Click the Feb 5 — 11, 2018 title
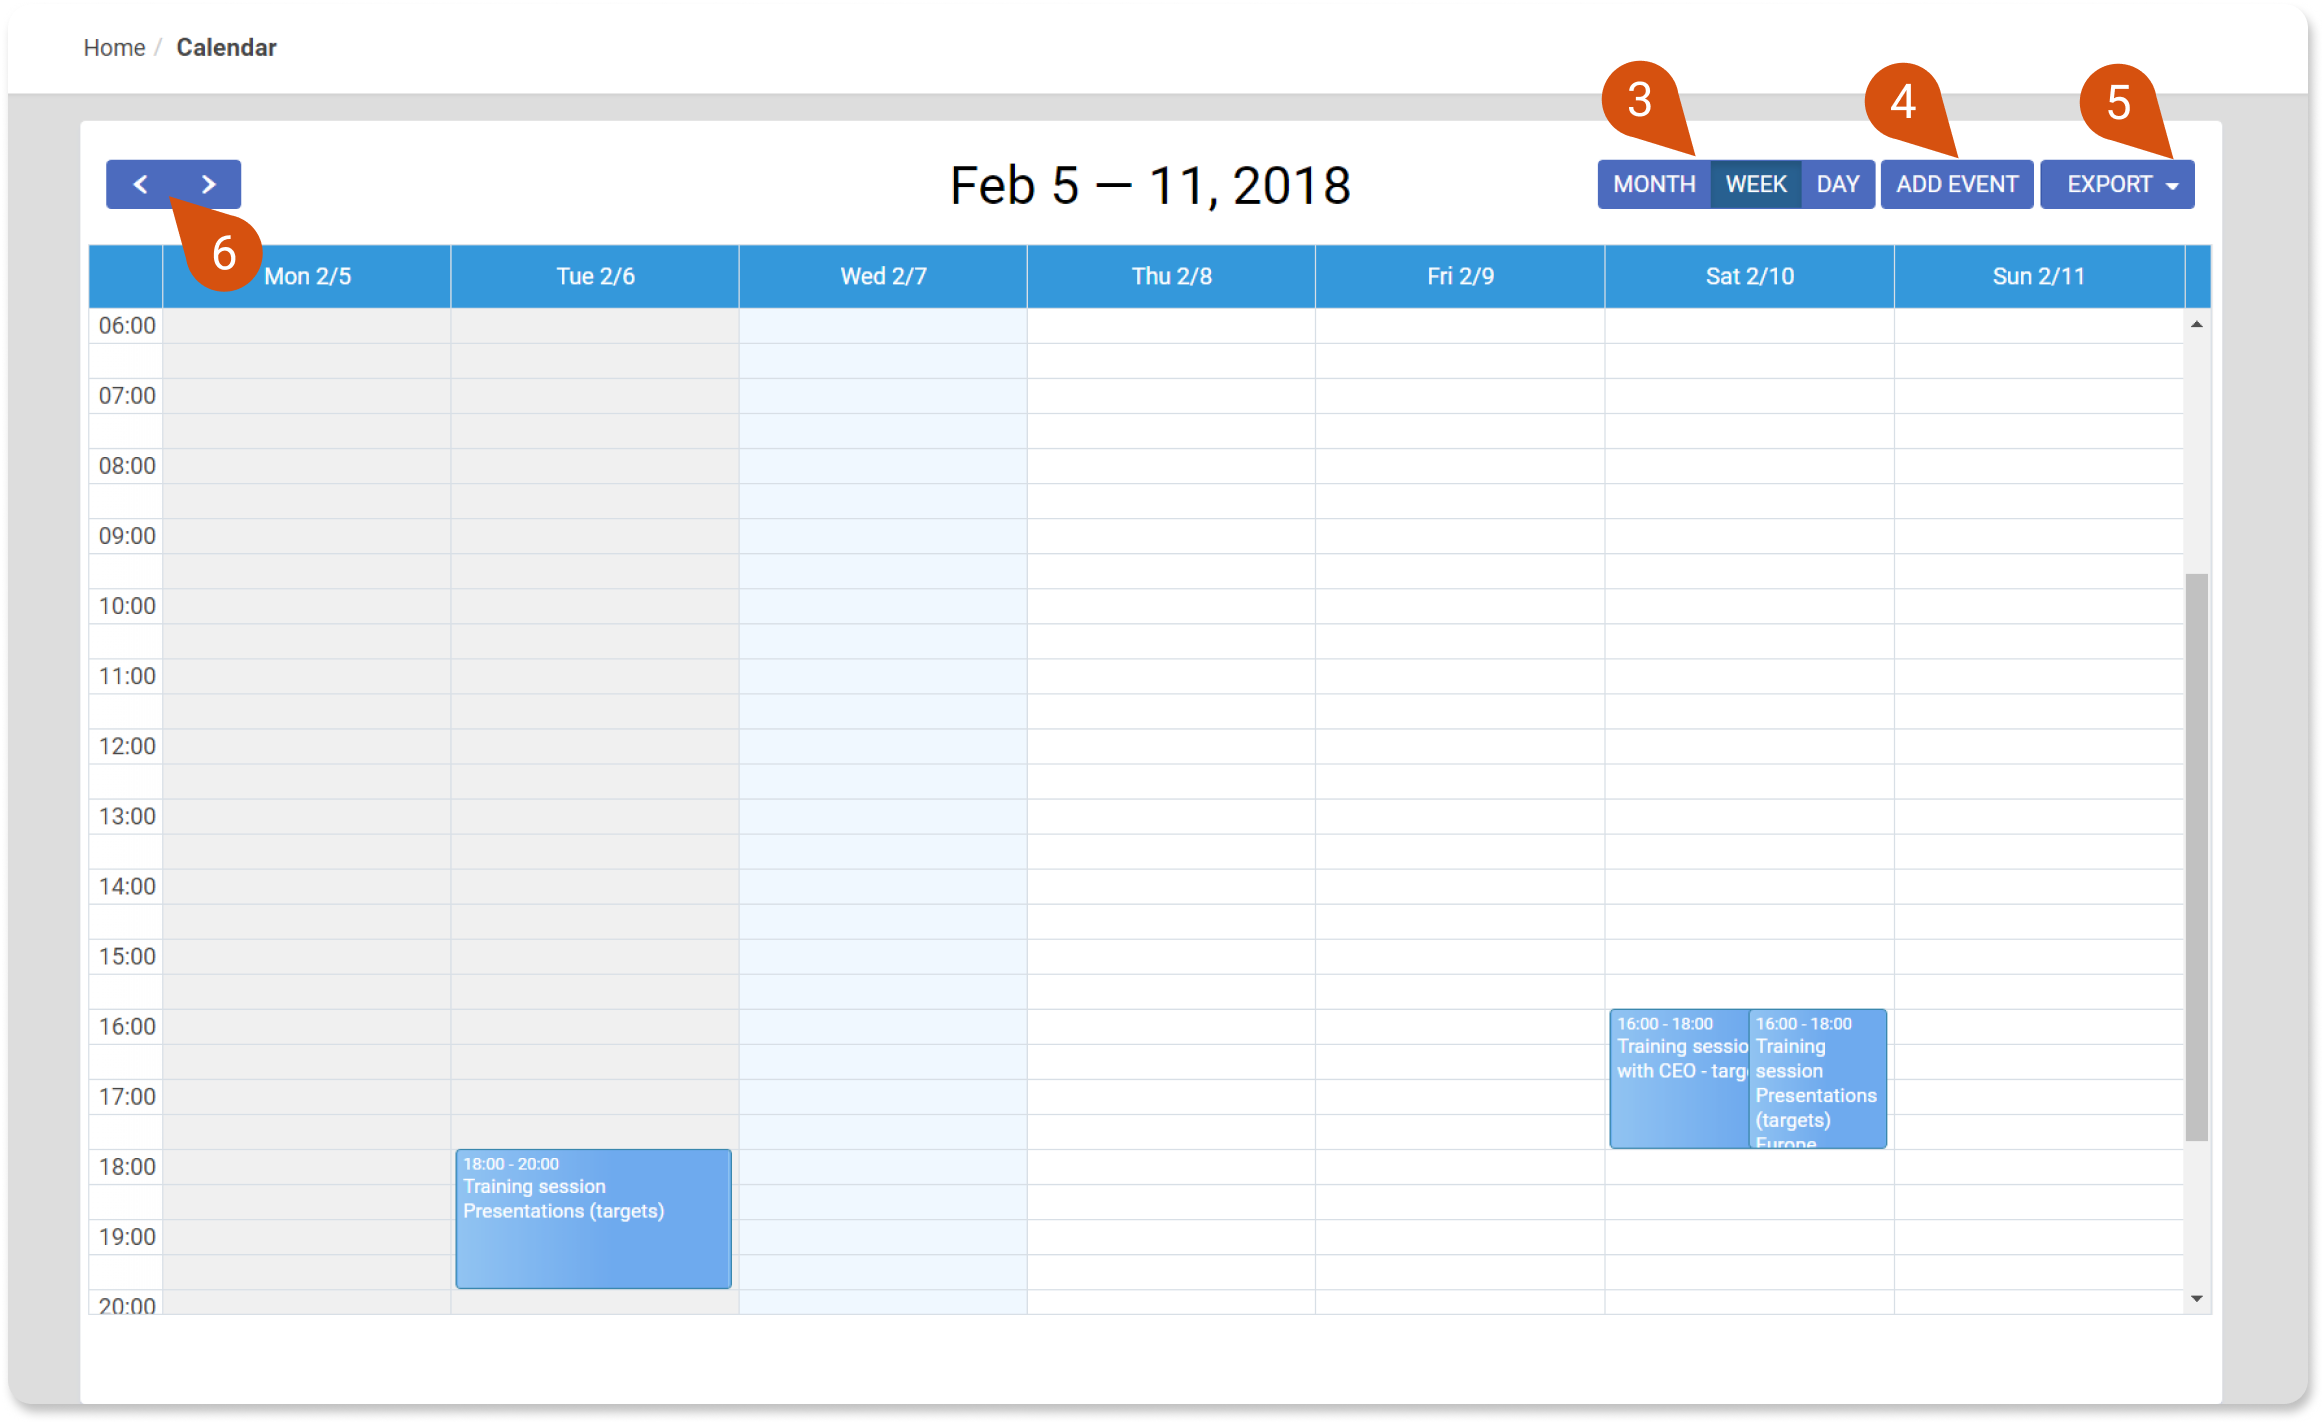2324x1424 pixels. tap(1150, 185)
